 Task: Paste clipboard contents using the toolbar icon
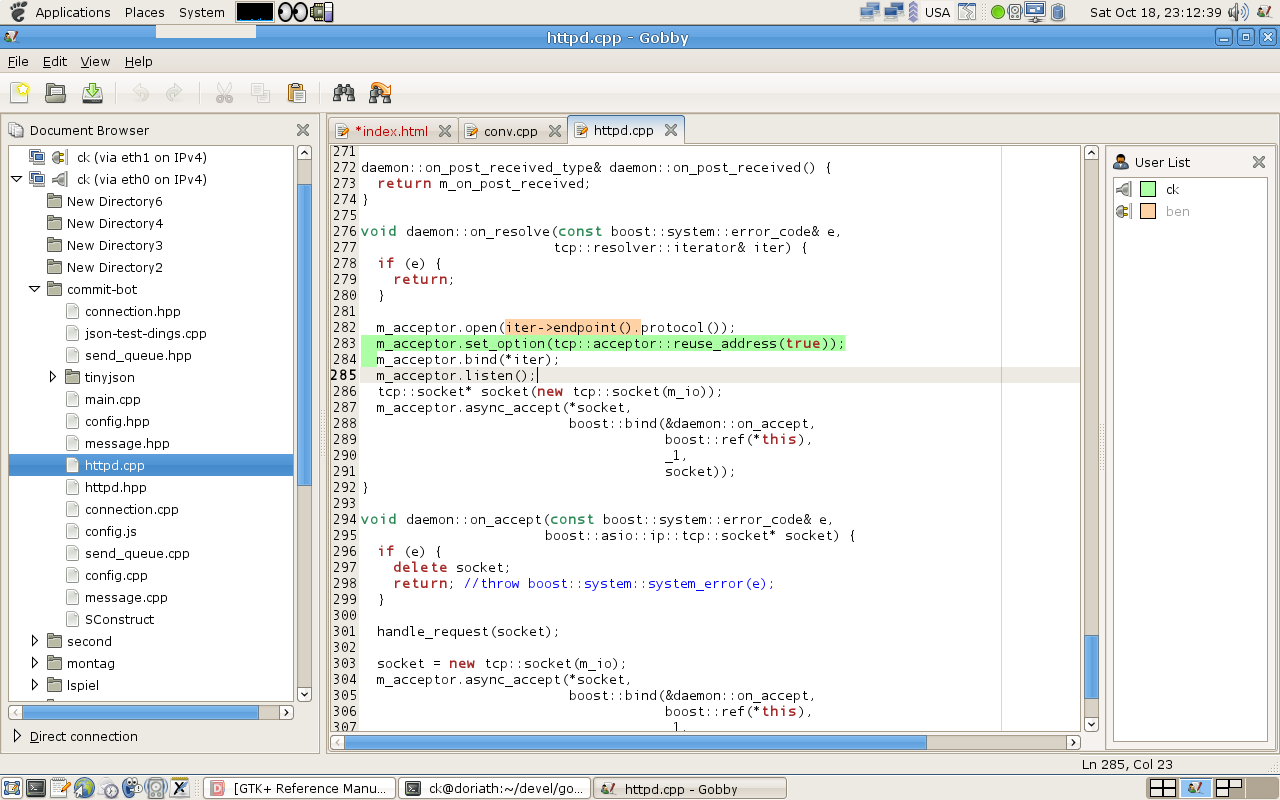(296, 92)
